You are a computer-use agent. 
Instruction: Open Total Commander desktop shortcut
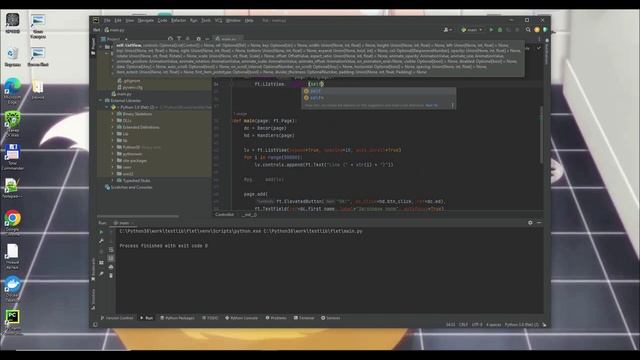[x=12, y=157]
